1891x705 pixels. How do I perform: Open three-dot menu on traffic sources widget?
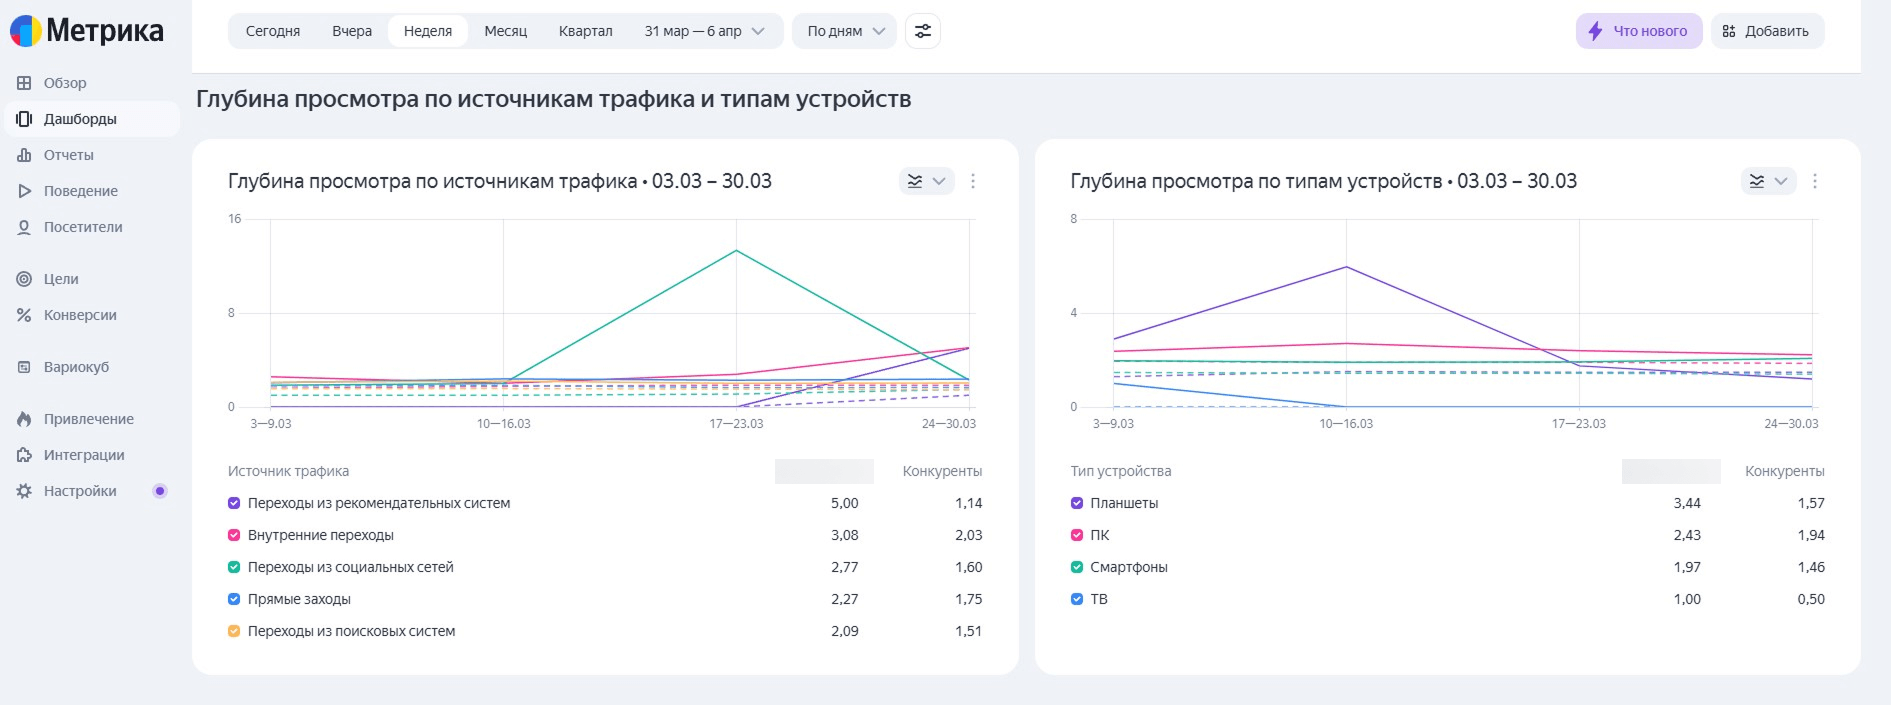coord(972,181)
